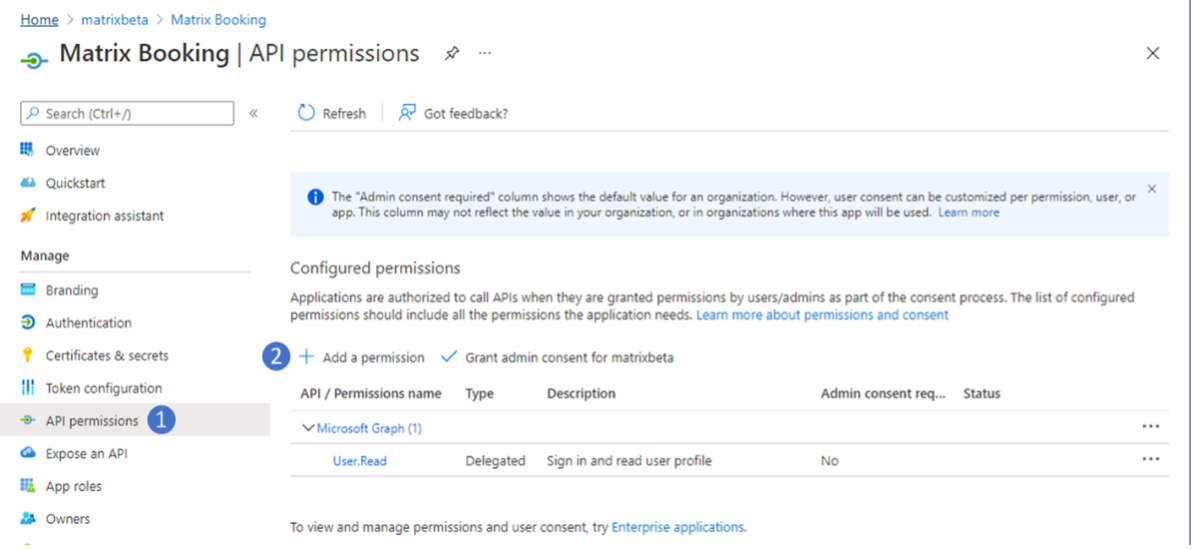Collapse the Microsoft Graph (1) group chevron
The height and width of the screenshot is (550, 1194).
coord(308,428)
